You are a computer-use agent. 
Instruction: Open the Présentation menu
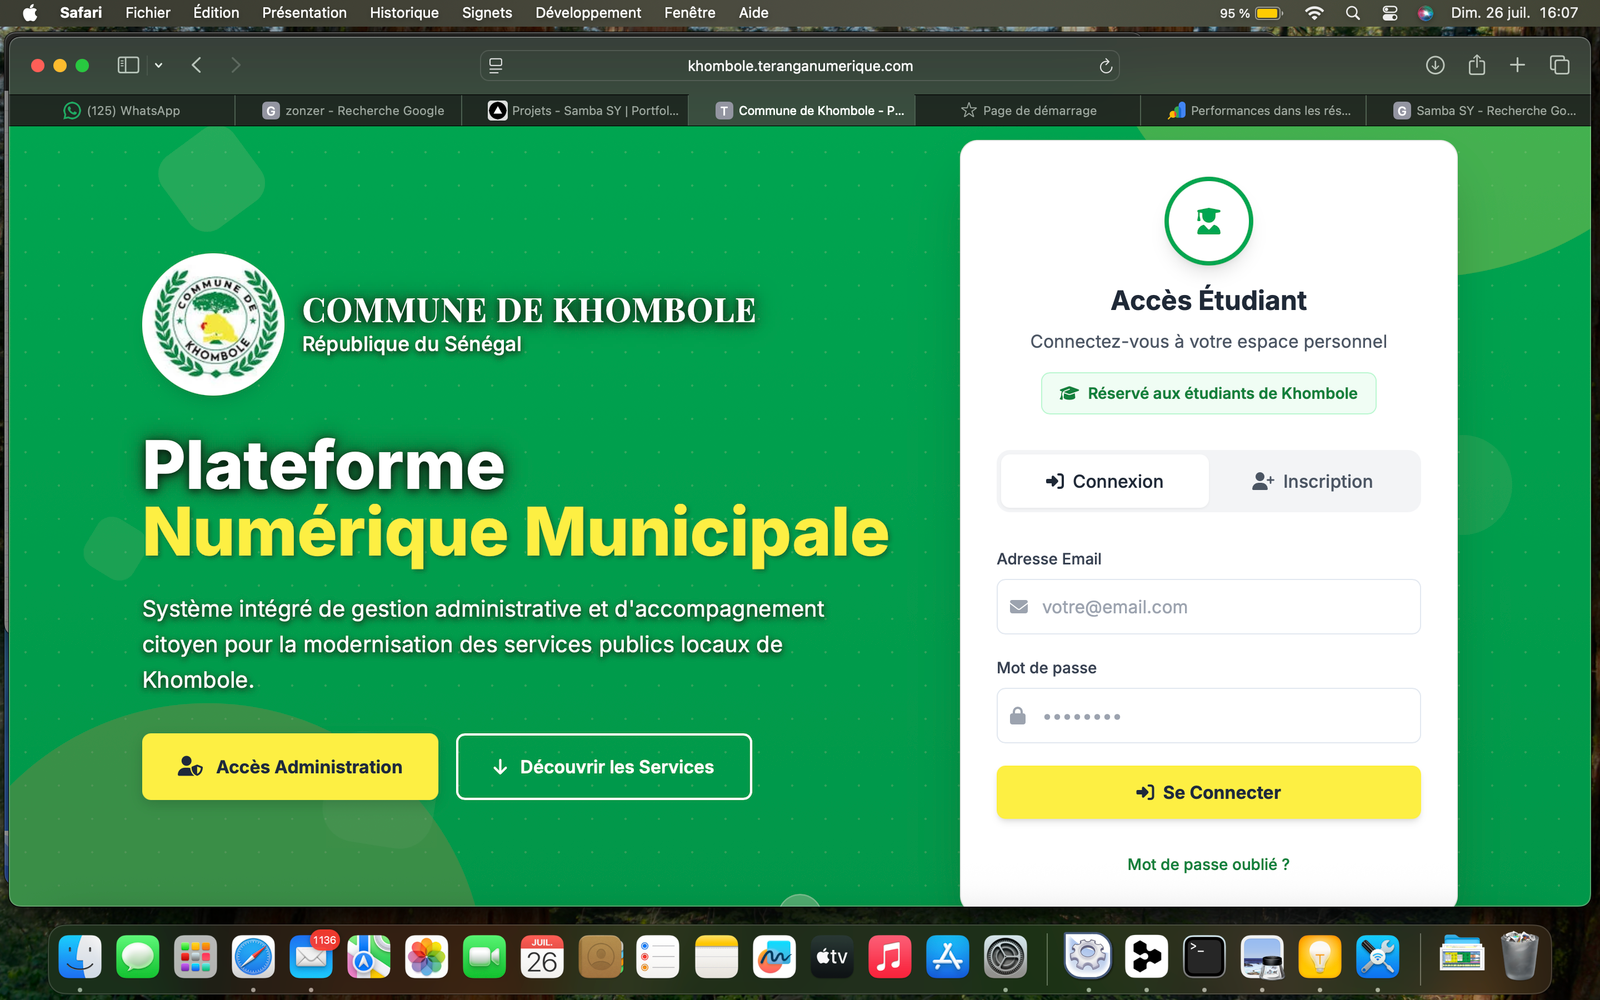click(x=304, y=13)
